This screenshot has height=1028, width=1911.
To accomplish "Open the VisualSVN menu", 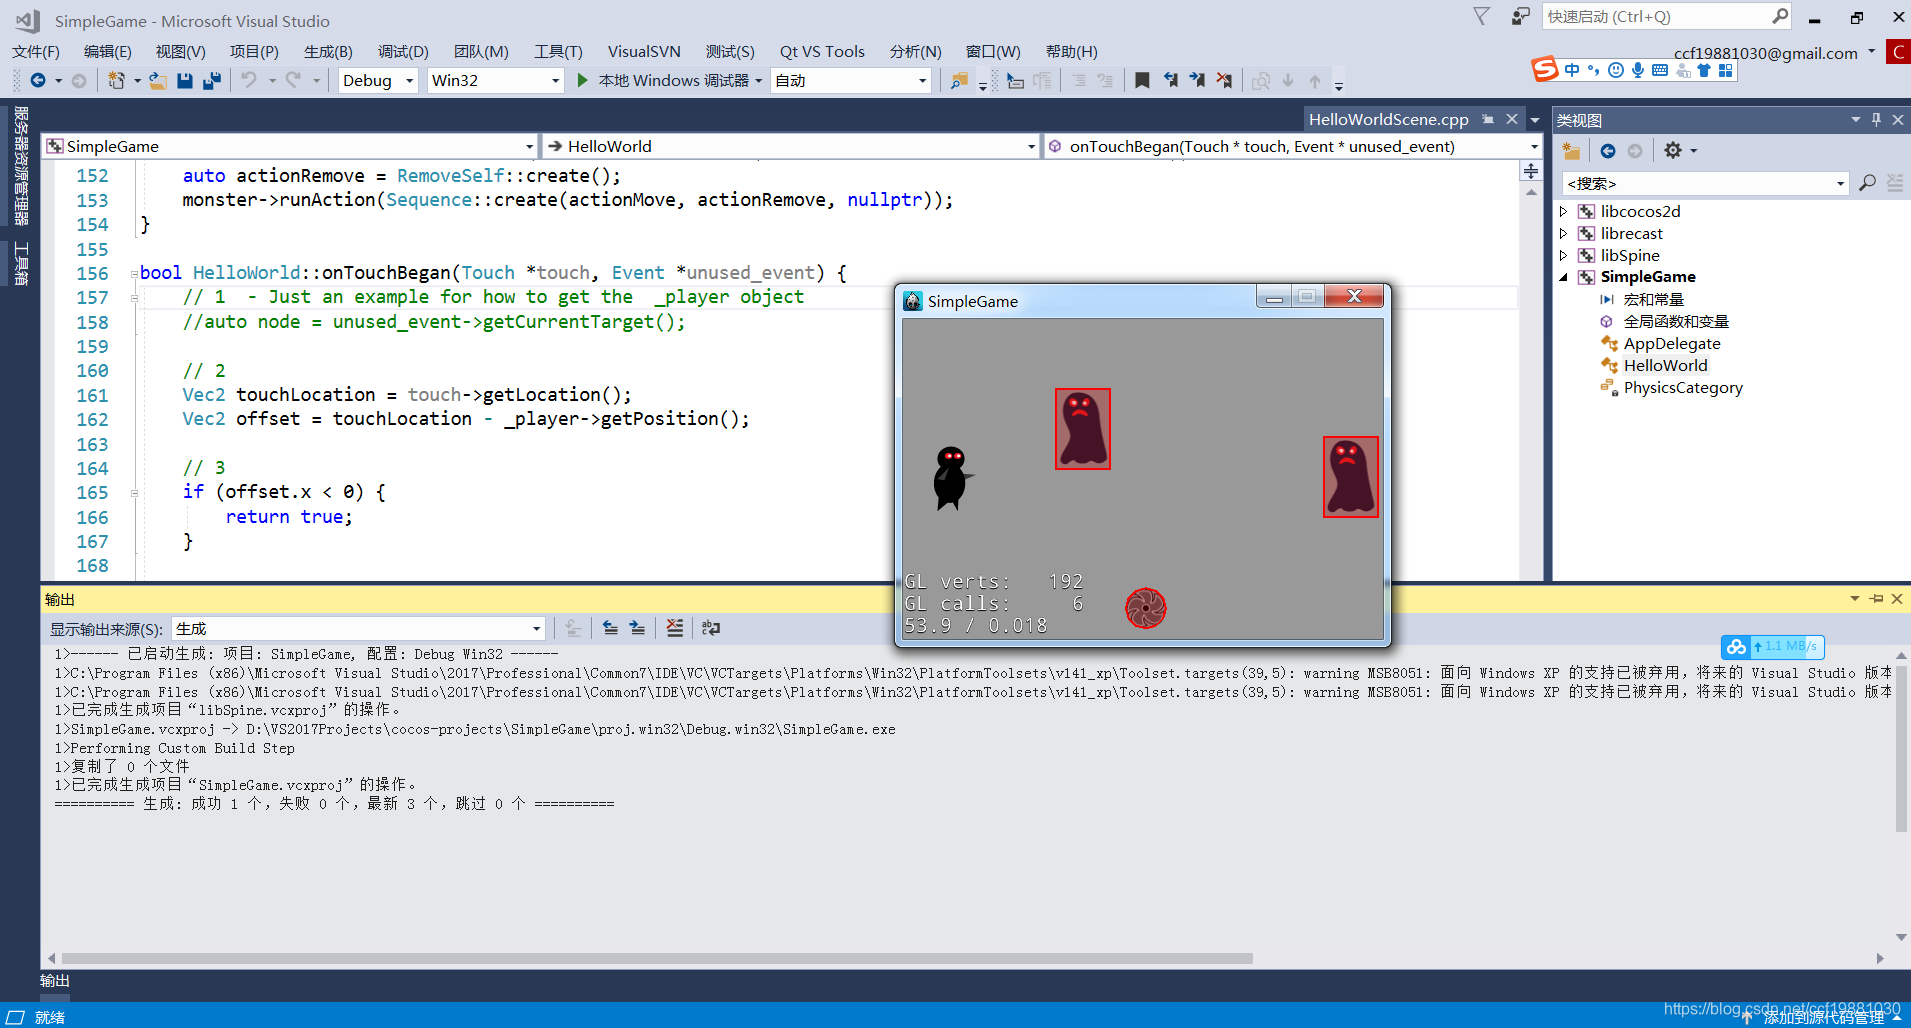I will pos(644,52).
